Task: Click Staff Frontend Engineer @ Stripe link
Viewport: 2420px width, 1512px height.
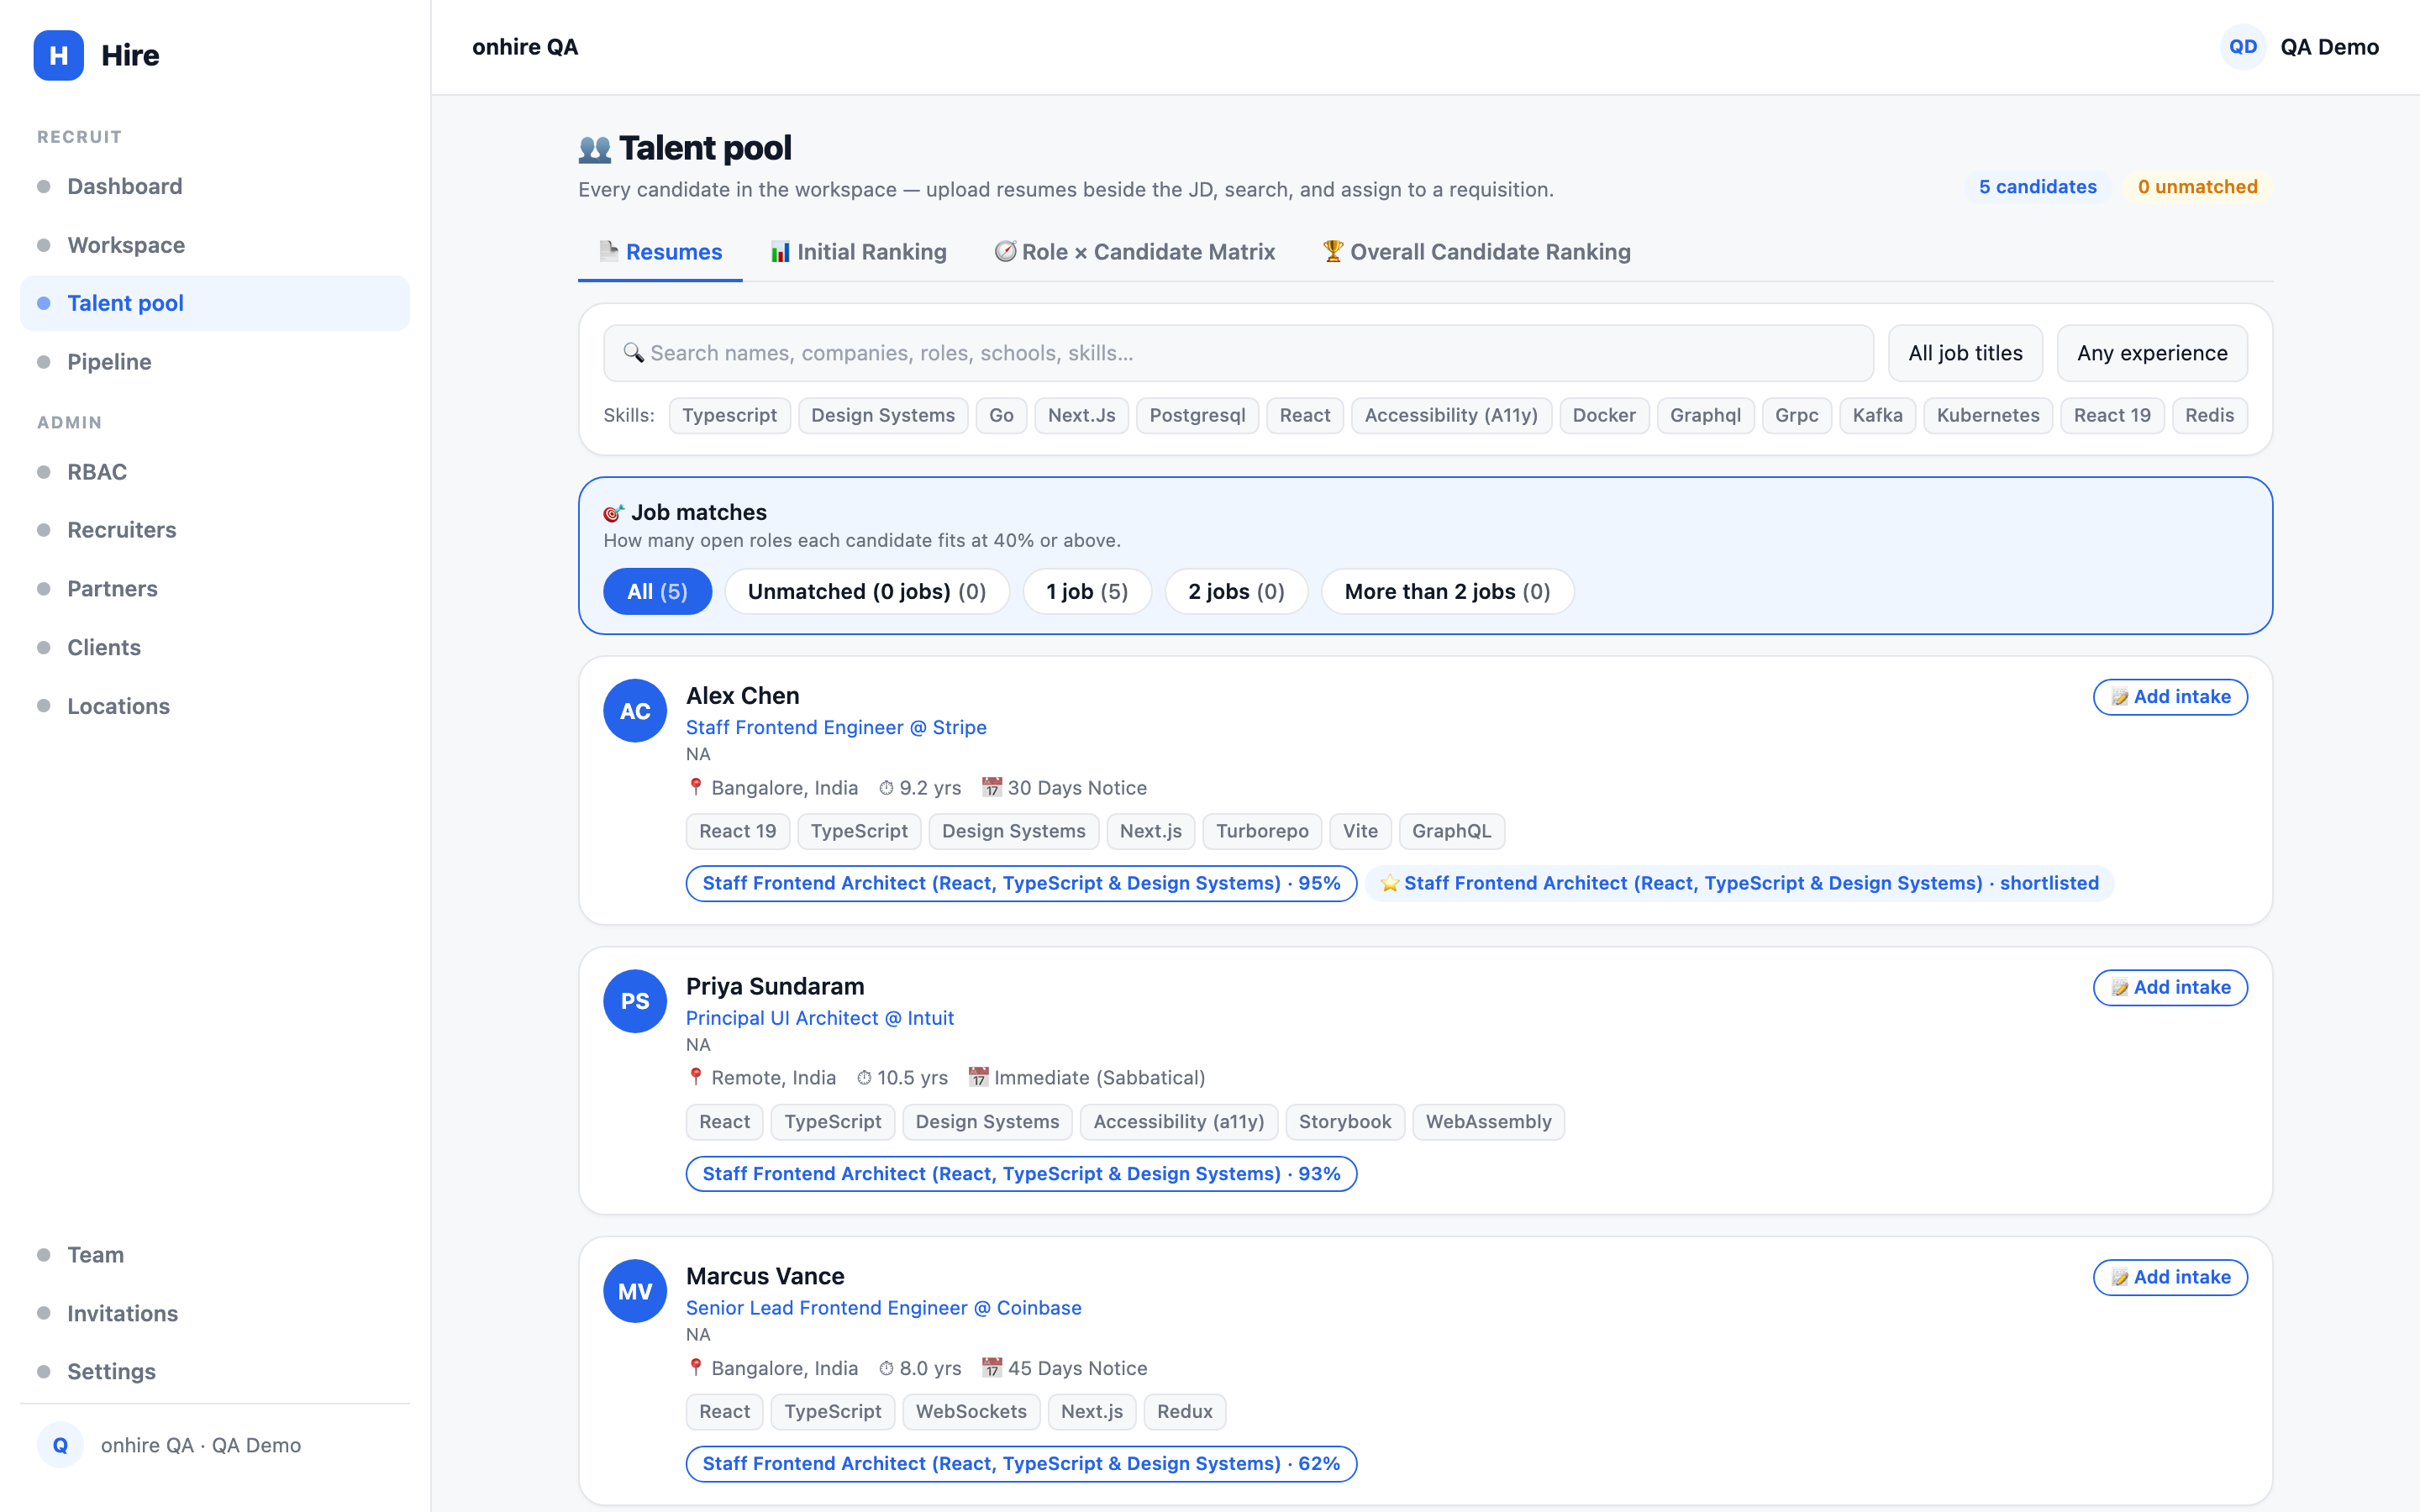Action: pos(836,727)
